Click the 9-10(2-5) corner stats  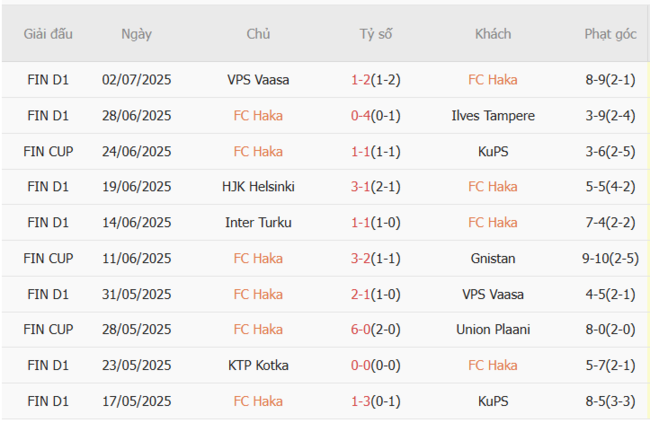click(610, 259)
